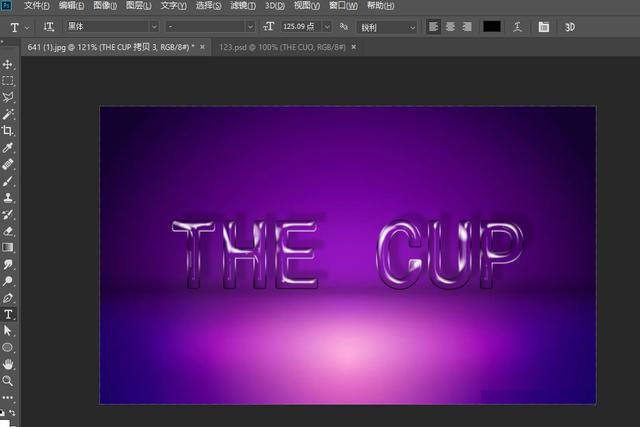The image size is (640, 427).
Task: Open the 滤镜 menu
Action: (243, 6)
